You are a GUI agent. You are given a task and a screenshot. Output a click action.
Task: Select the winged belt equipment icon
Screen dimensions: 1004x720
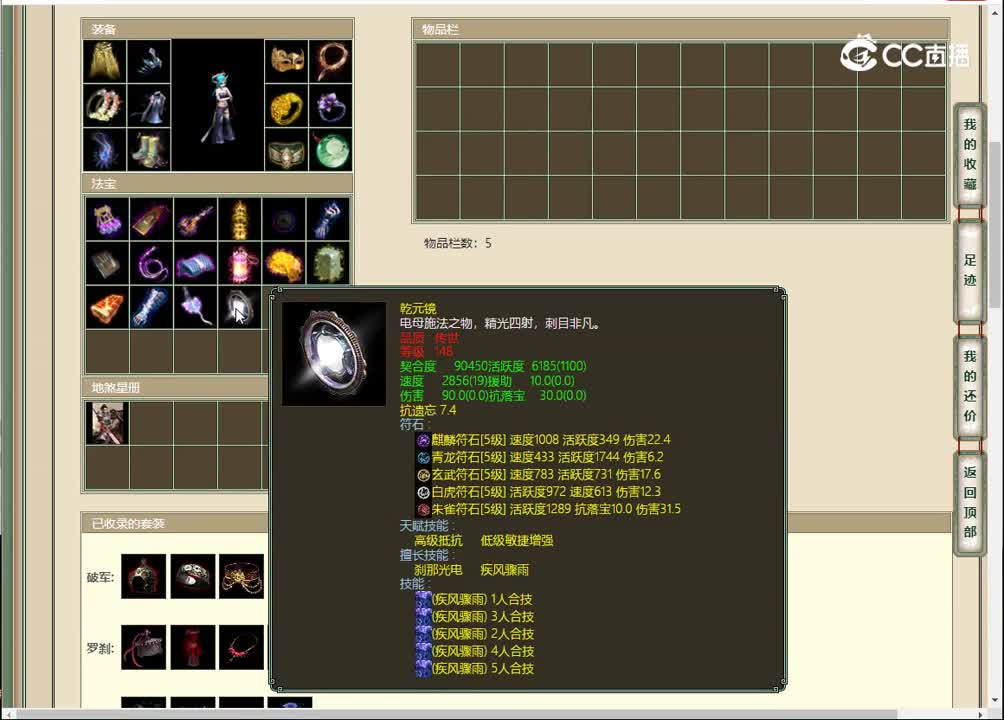click(x=286, y=150)
